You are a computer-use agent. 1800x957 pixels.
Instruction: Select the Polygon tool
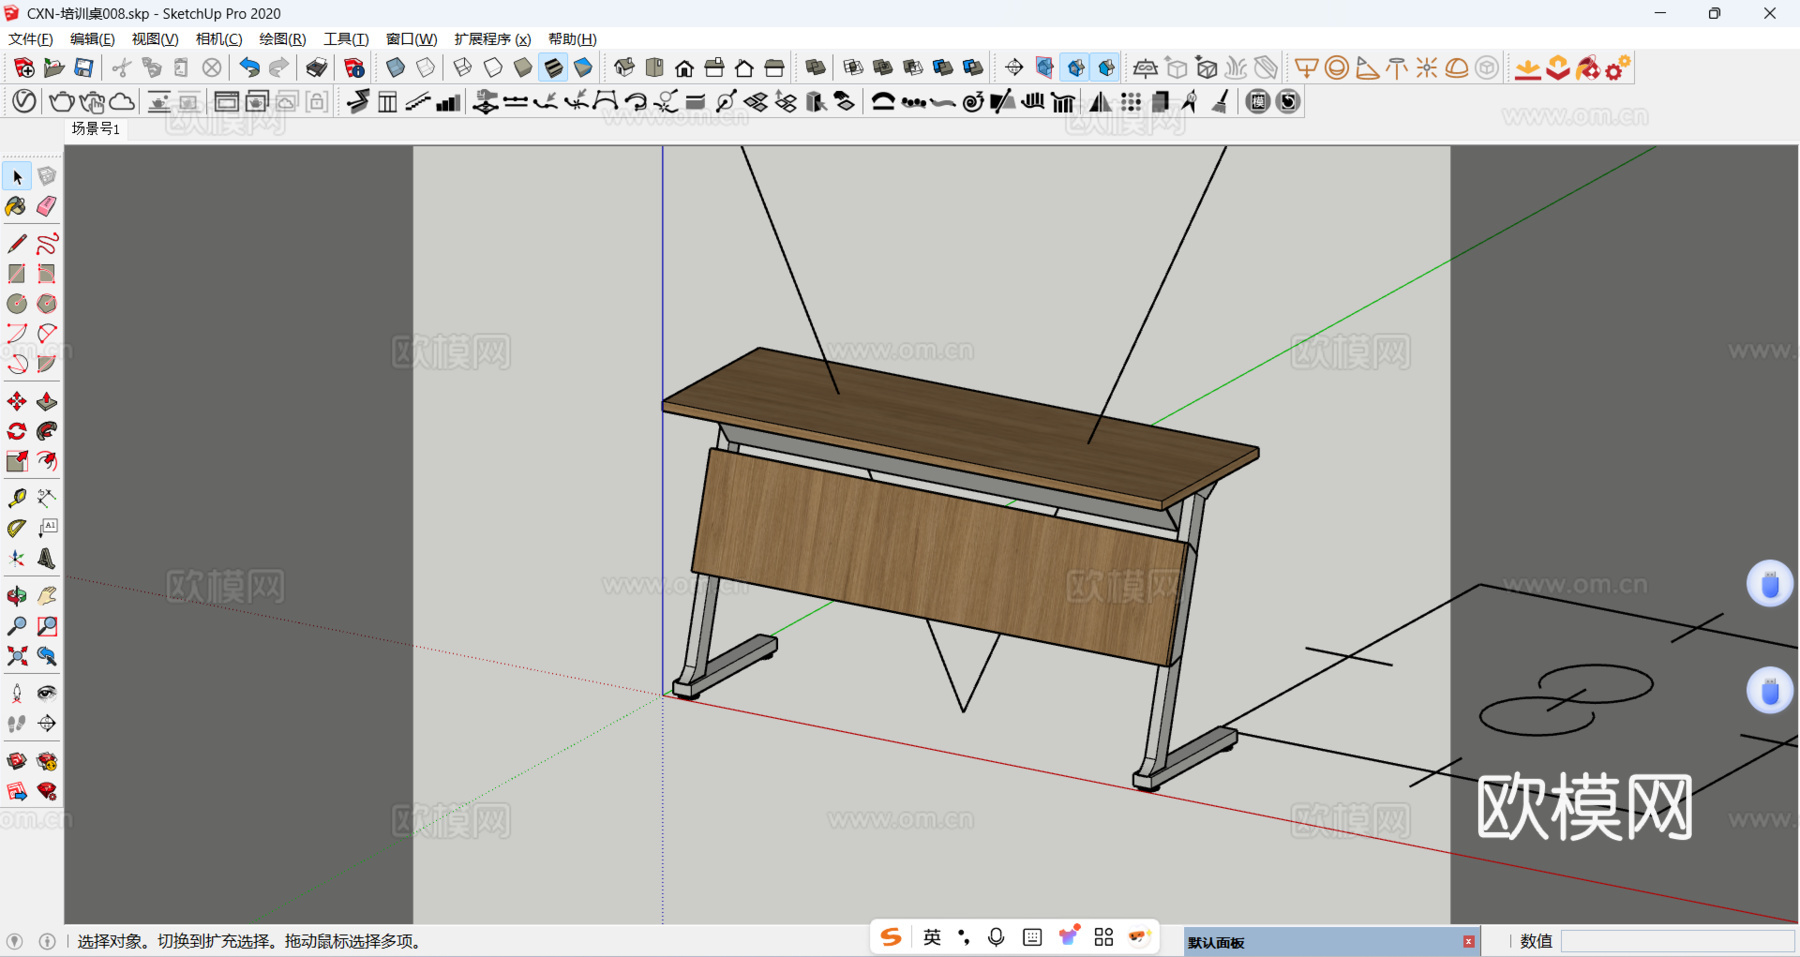(x=47, y=303)
